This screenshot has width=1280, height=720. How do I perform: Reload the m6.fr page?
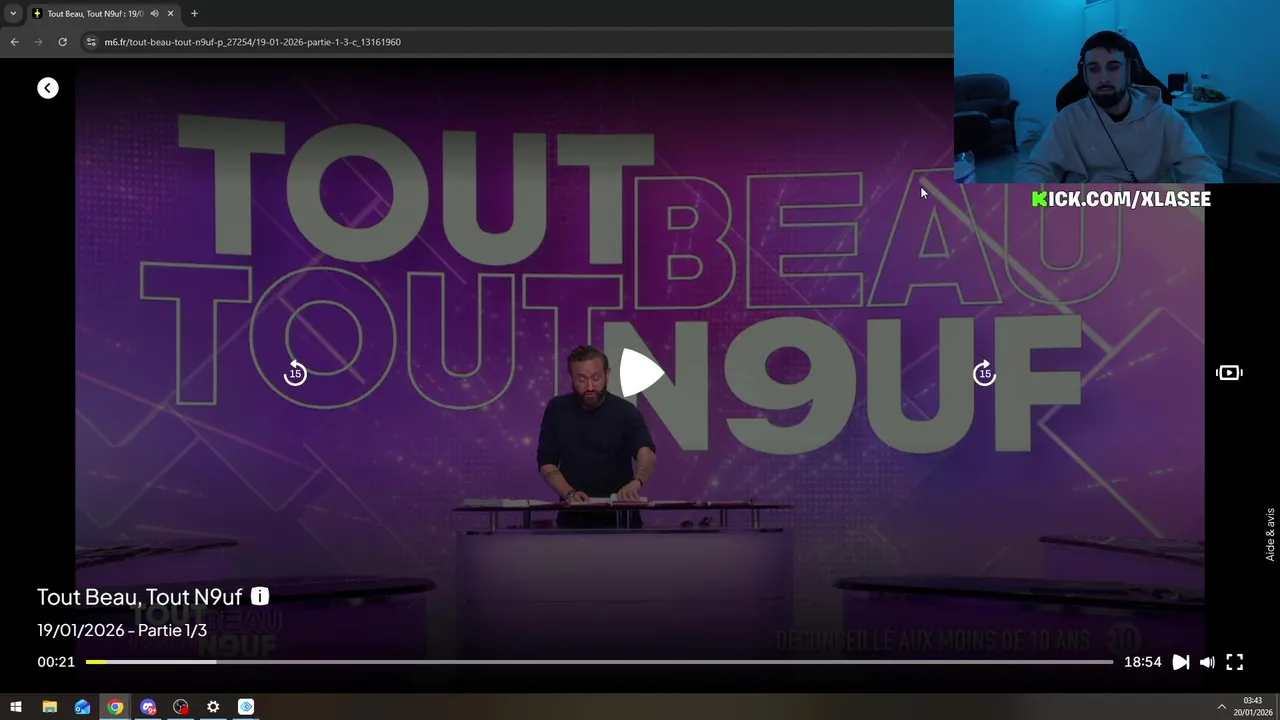point(62,42)
